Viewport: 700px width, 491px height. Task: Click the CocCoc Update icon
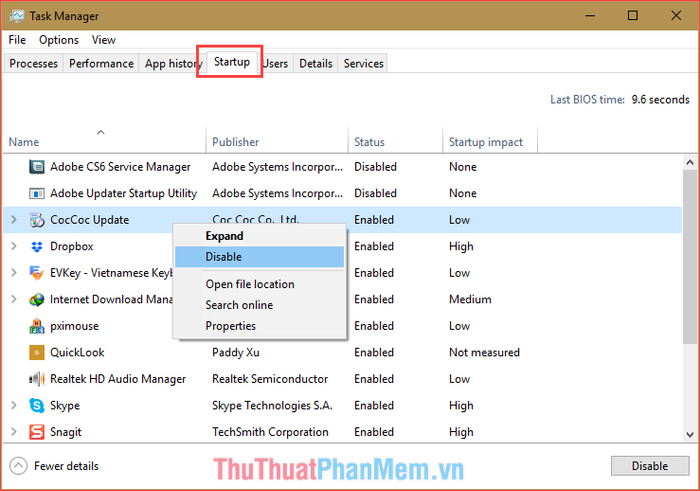[x=37, y=220]
